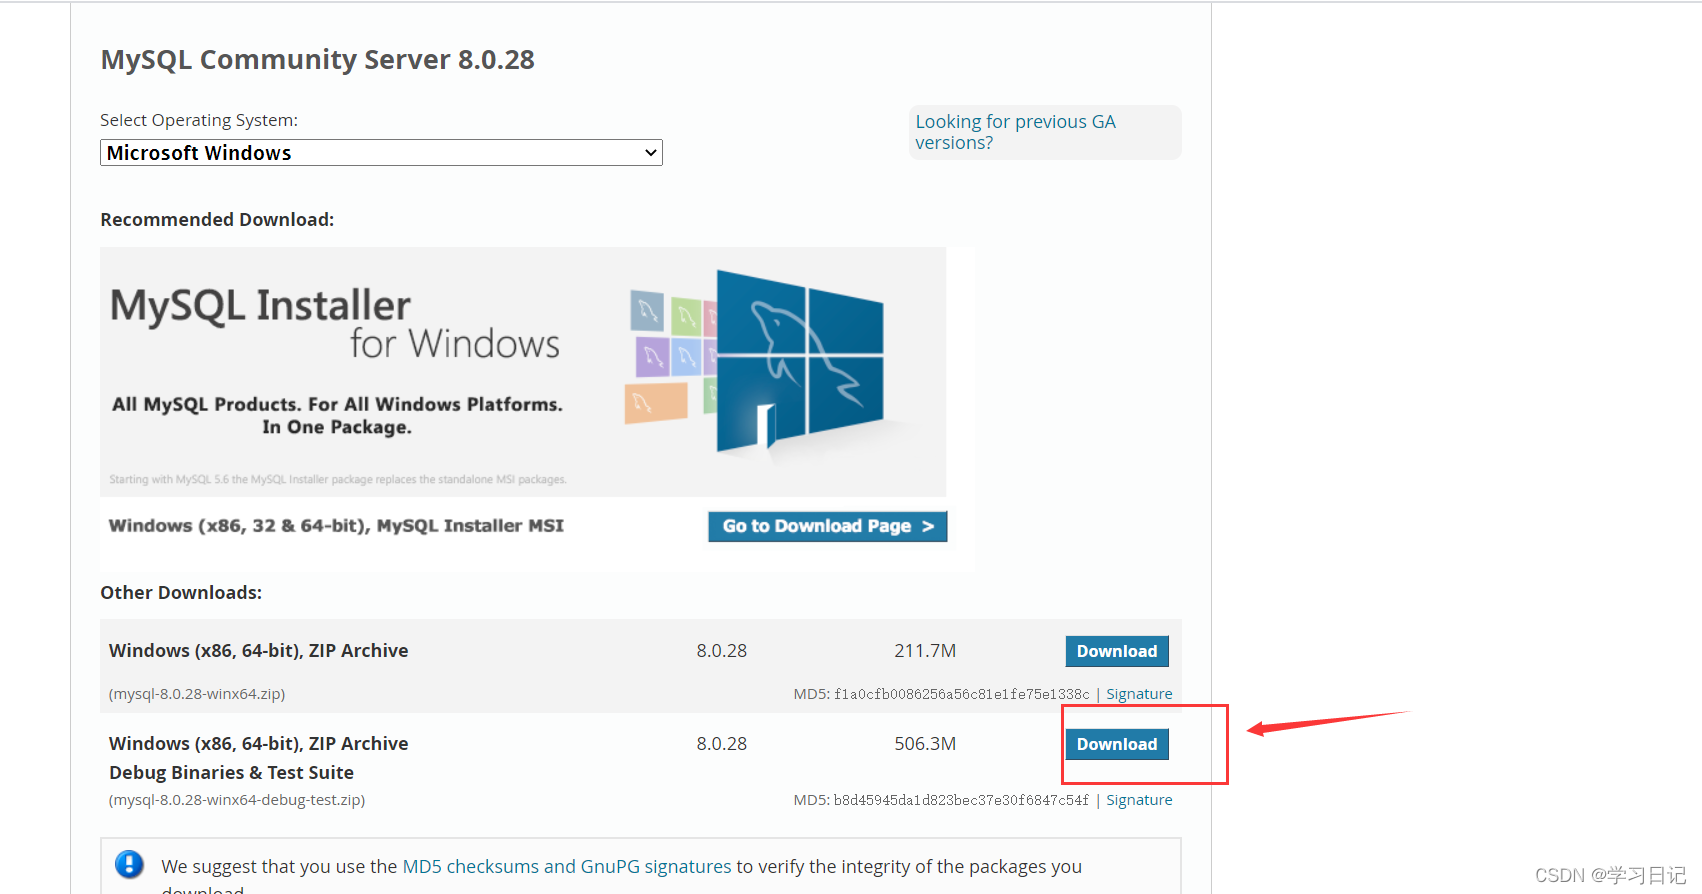Click the 211.7M file size value

tap(925, 651)
